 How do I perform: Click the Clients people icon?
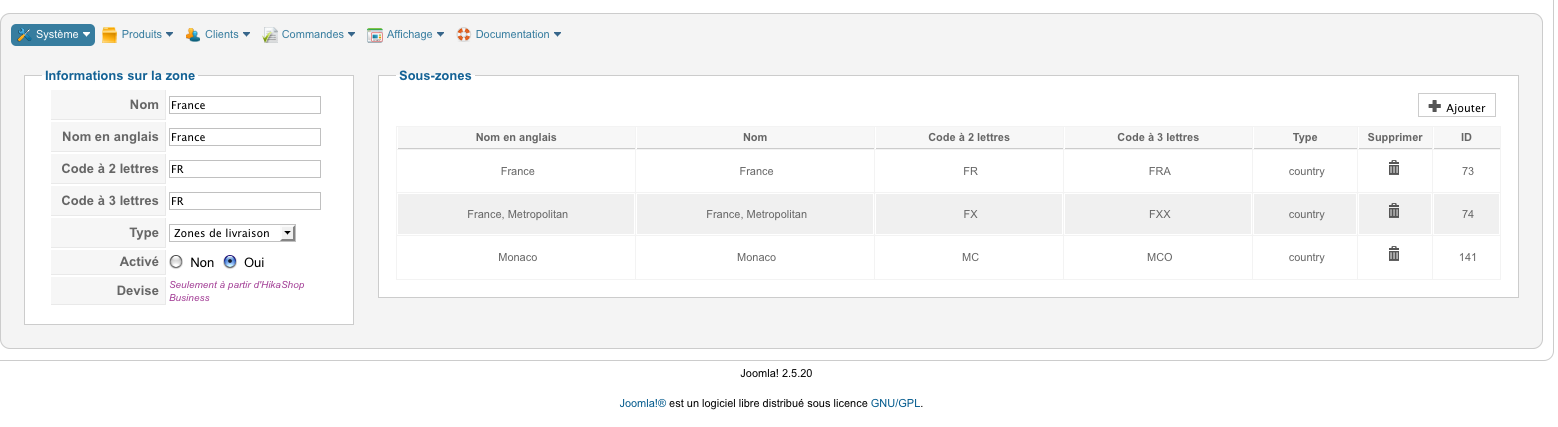[x=193, y=35]
